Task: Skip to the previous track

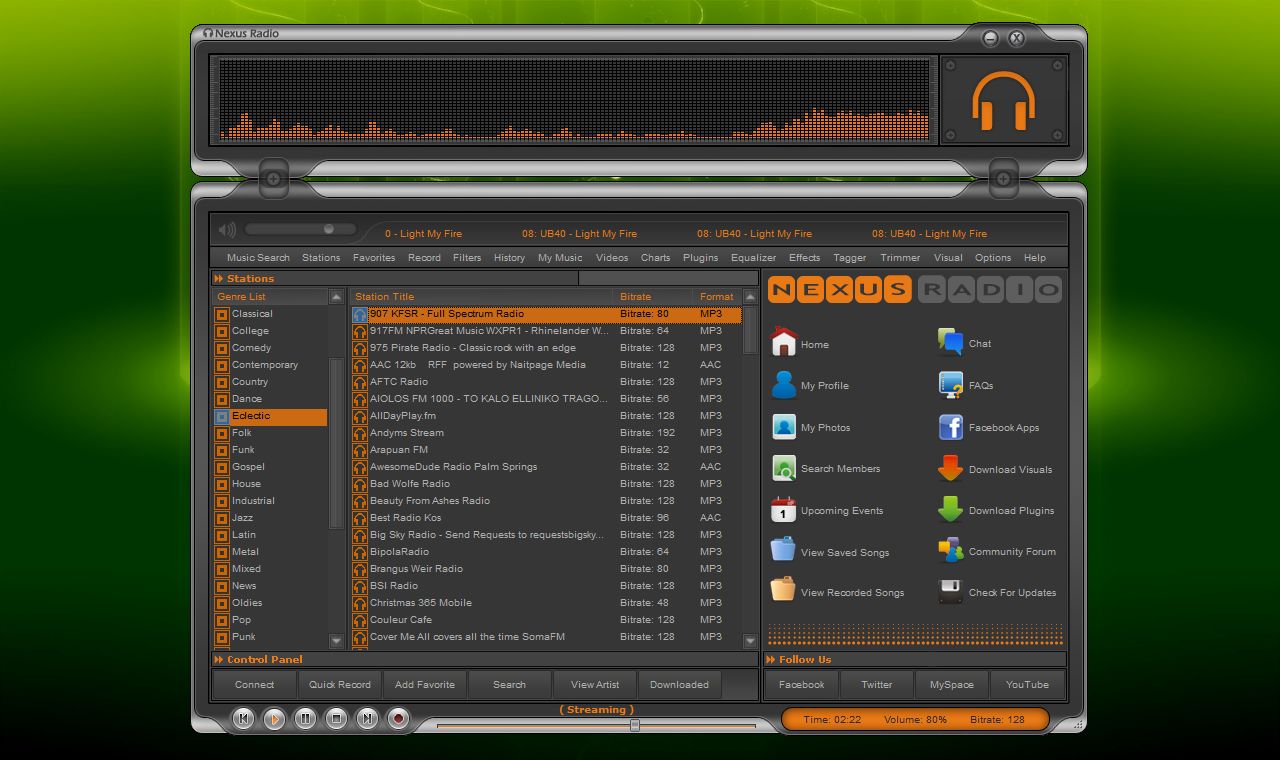Action: (x=243, y=718)
